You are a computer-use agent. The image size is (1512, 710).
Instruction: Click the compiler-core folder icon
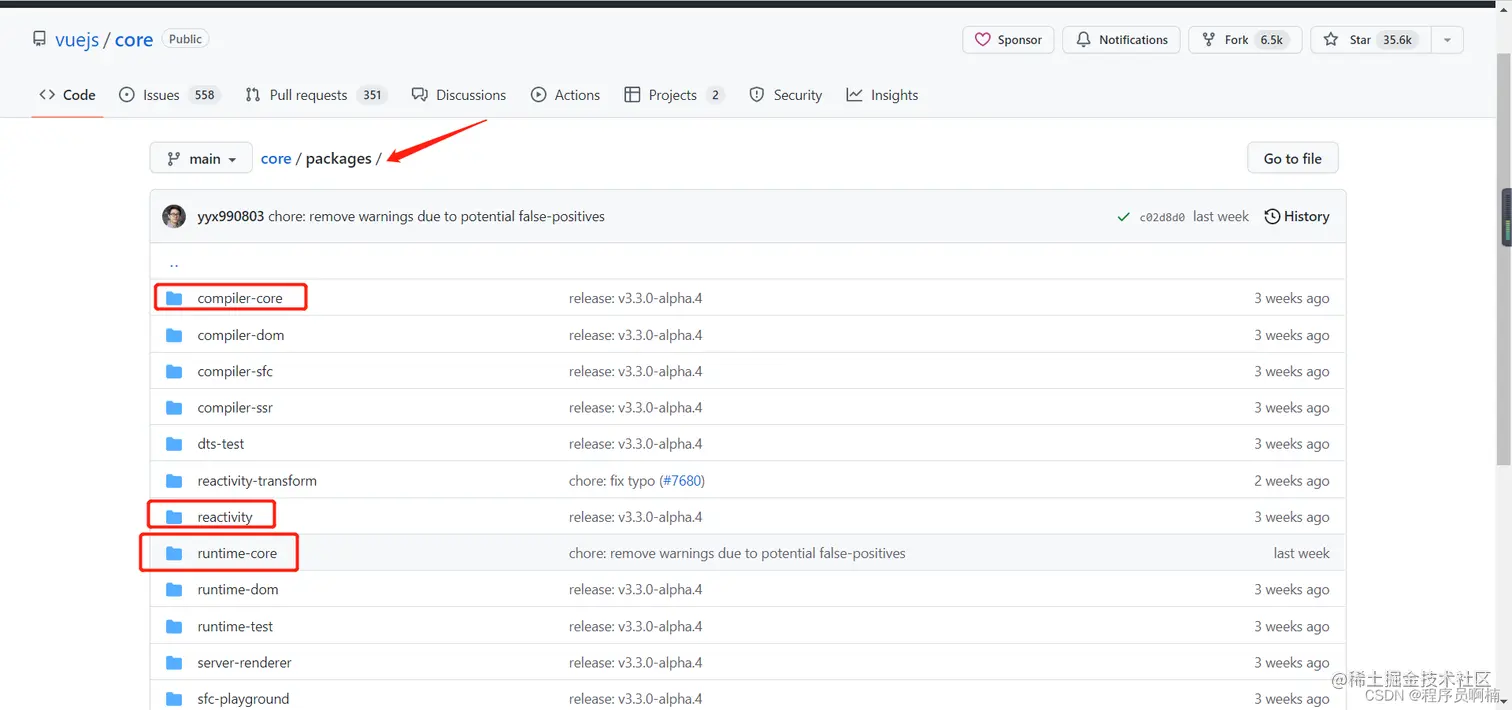click(174, 298)
